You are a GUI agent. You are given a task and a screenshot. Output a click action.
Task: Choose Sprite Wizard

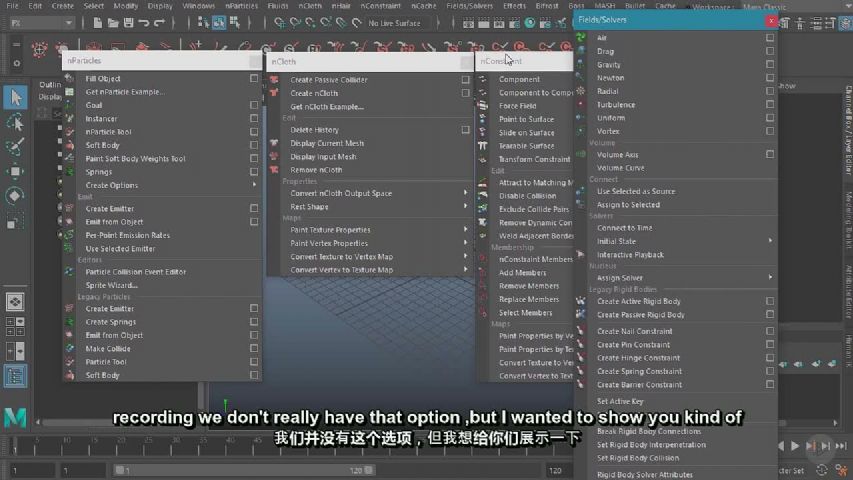tap(112, 285)
